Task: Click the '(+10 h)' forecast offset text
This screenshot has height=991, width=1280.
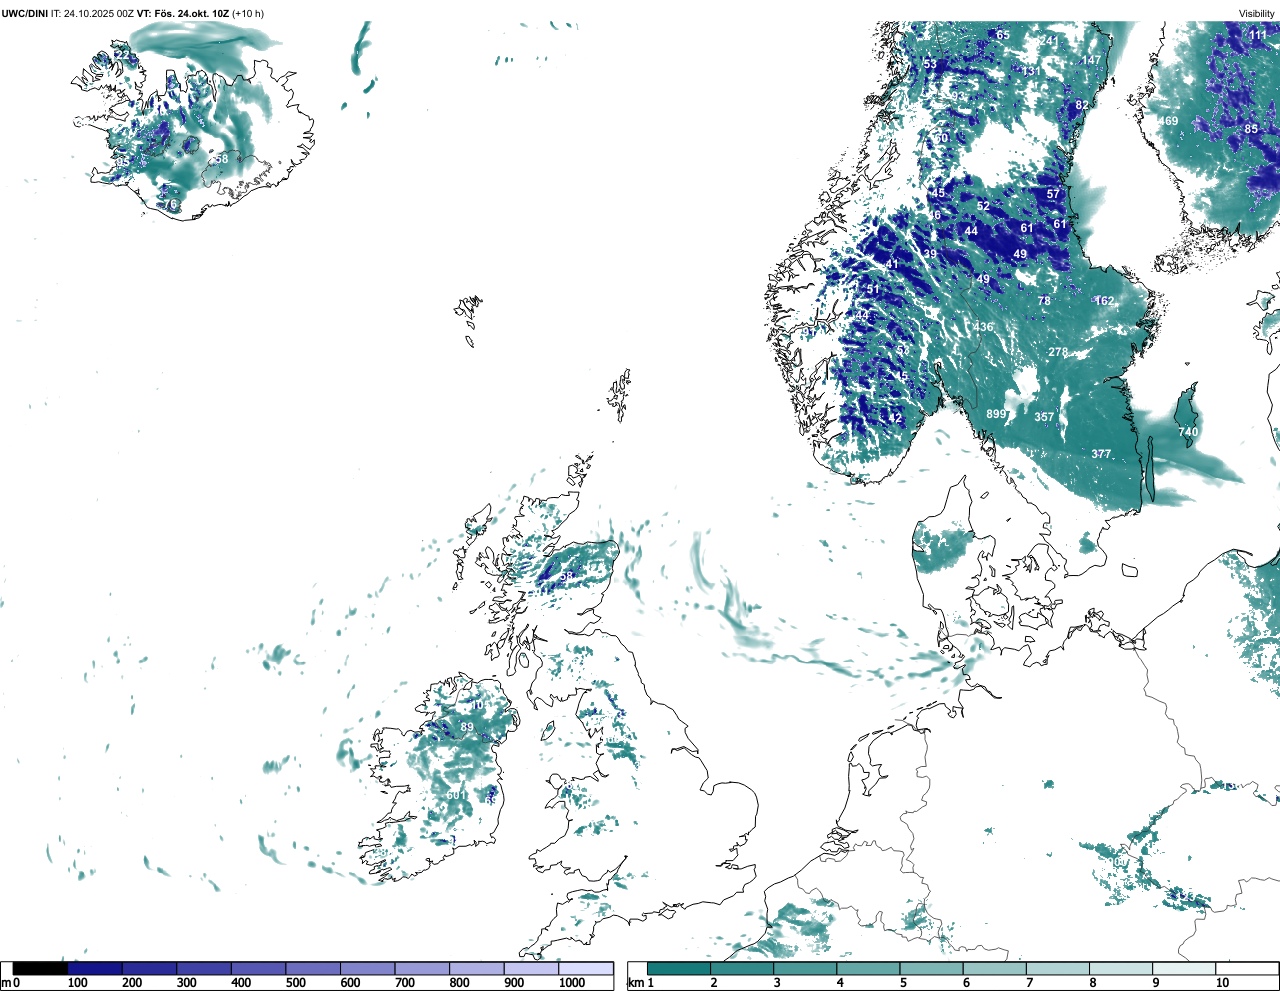Action: tap(248, 13)
